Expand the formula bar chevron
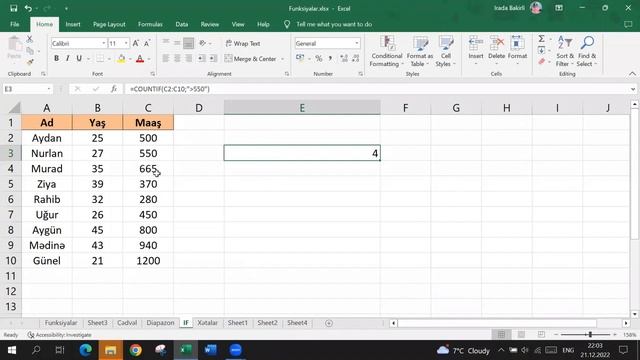Viewport: 640px width, 360px height. point(633,89)
